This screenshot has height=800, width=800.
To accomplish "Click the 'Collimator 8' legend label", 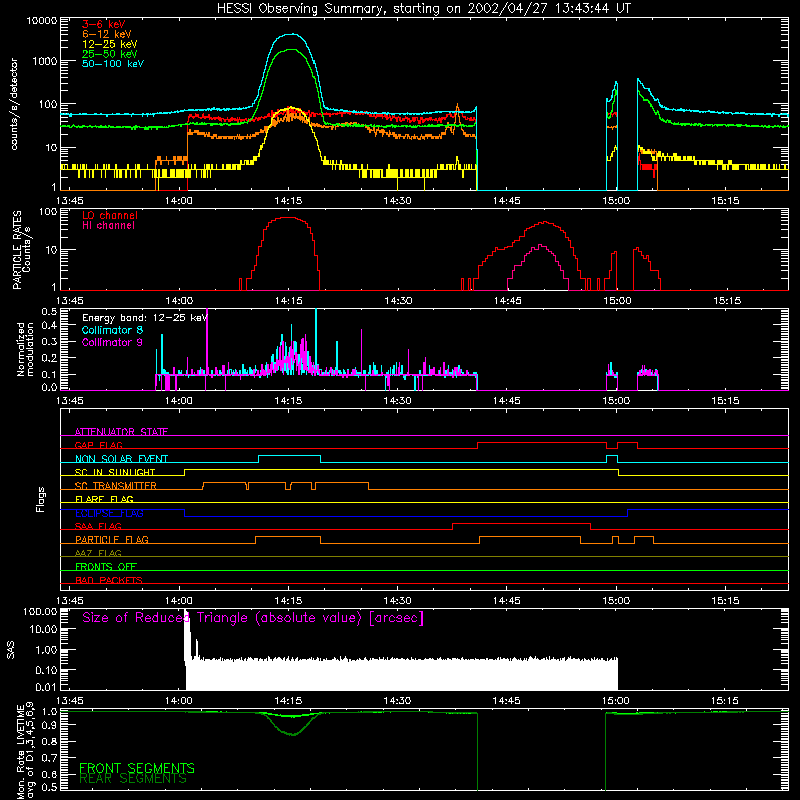I will (x=112, y=330).
